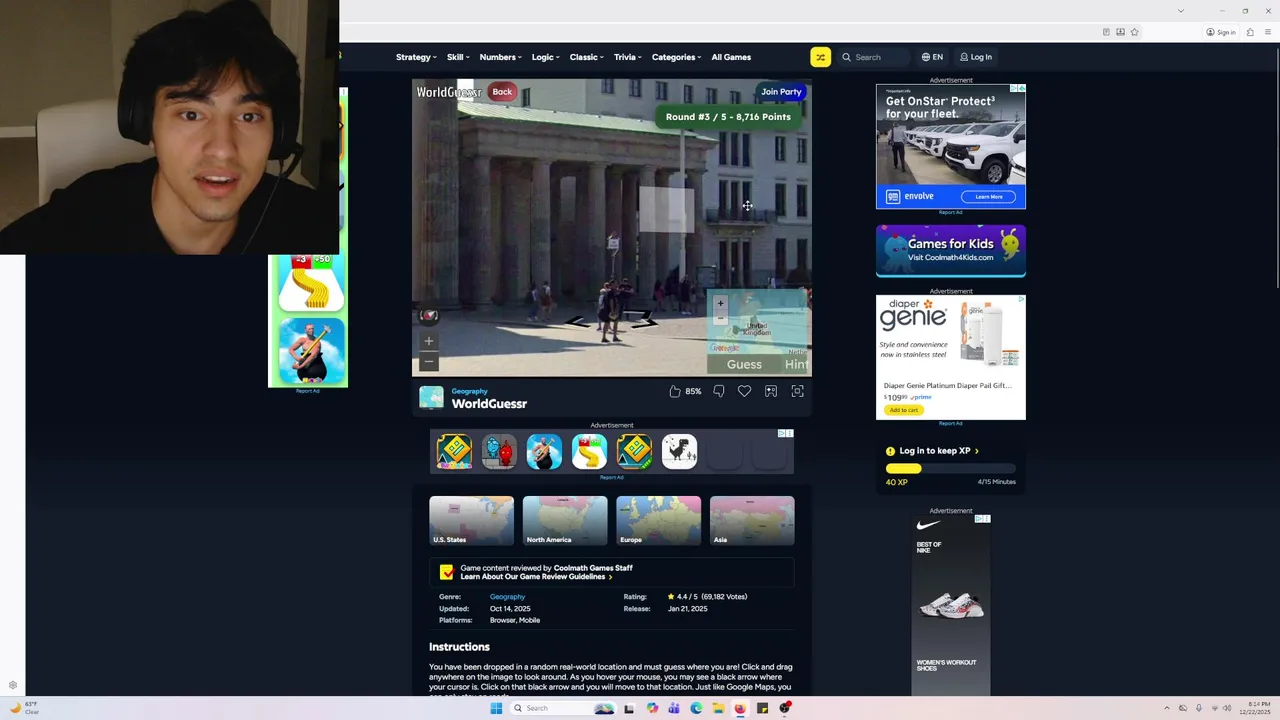Click the WorldGuessr game thumbnail icon
The width and height of the screenshot is (1280, 720).
click(431, 398)
